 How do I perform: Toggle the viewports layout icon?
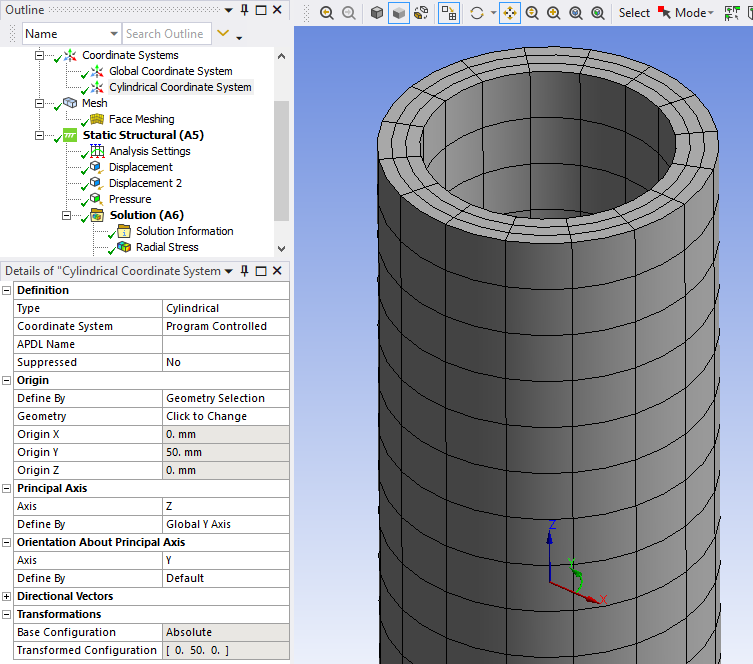click(x=449, y=13)
